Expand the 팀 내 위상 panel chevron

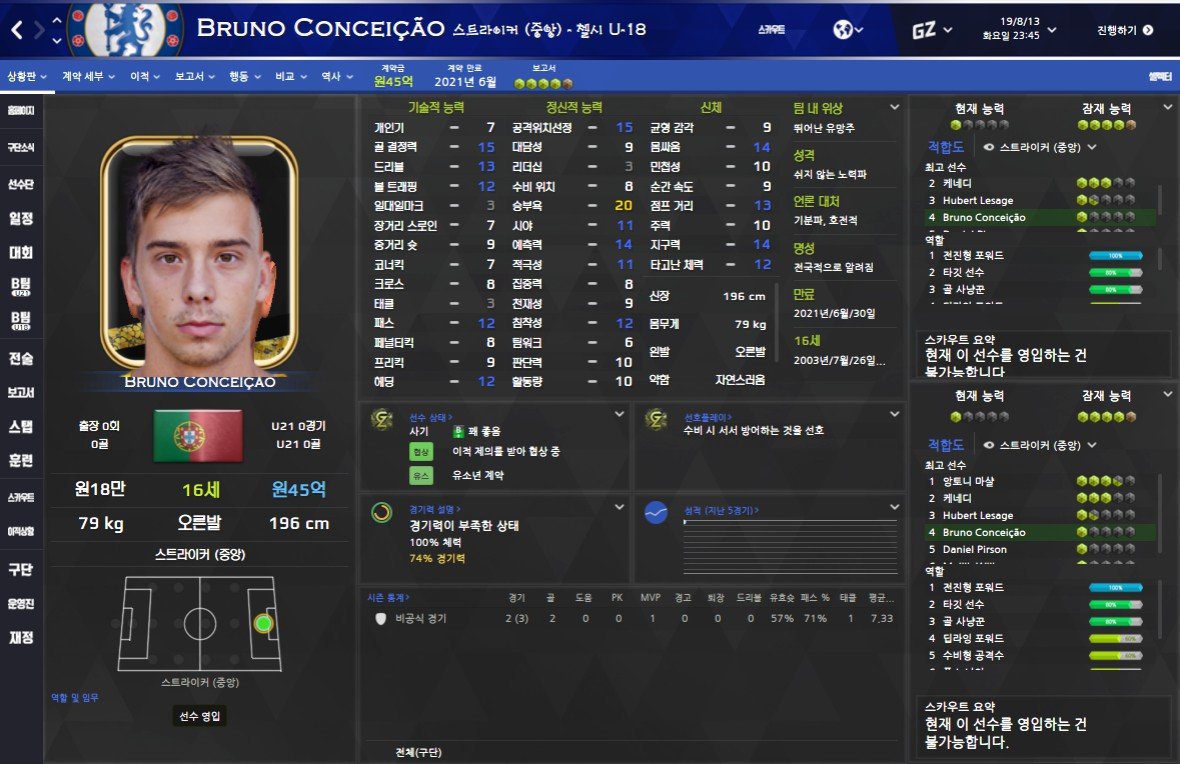click(894, 107)
